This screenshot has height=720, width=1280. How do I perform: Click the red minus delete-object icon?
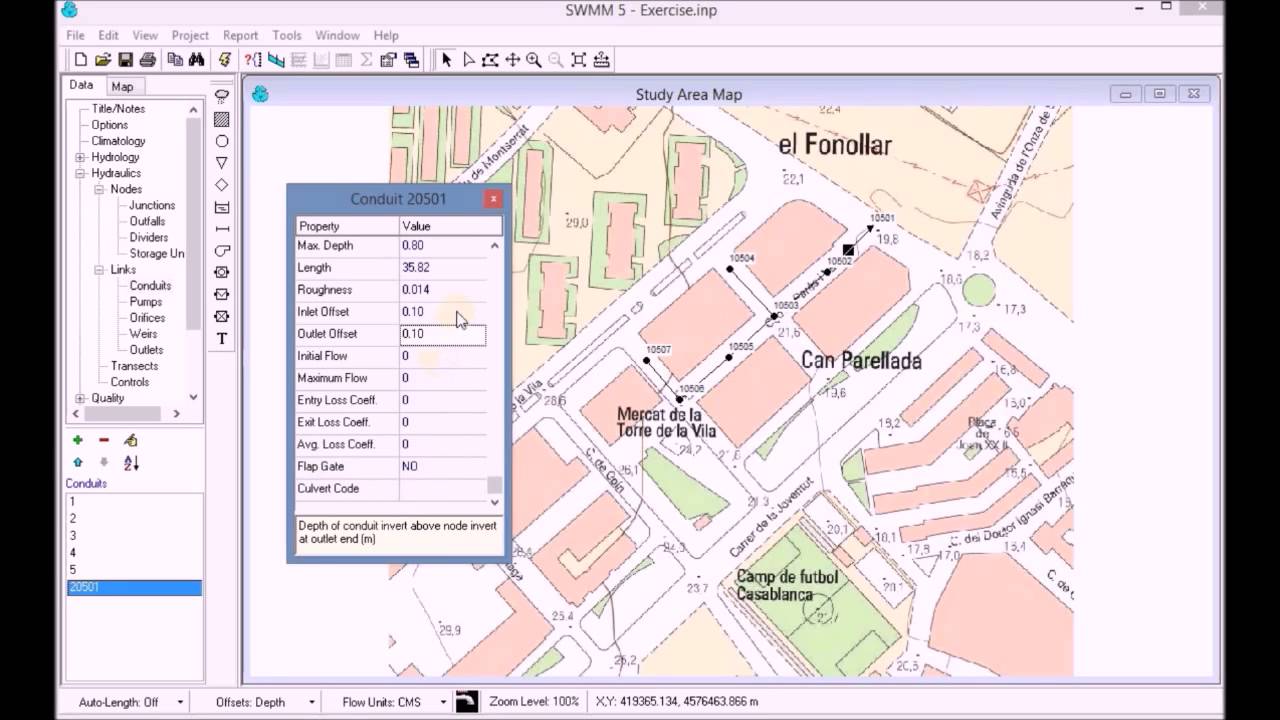click(104, 440)
